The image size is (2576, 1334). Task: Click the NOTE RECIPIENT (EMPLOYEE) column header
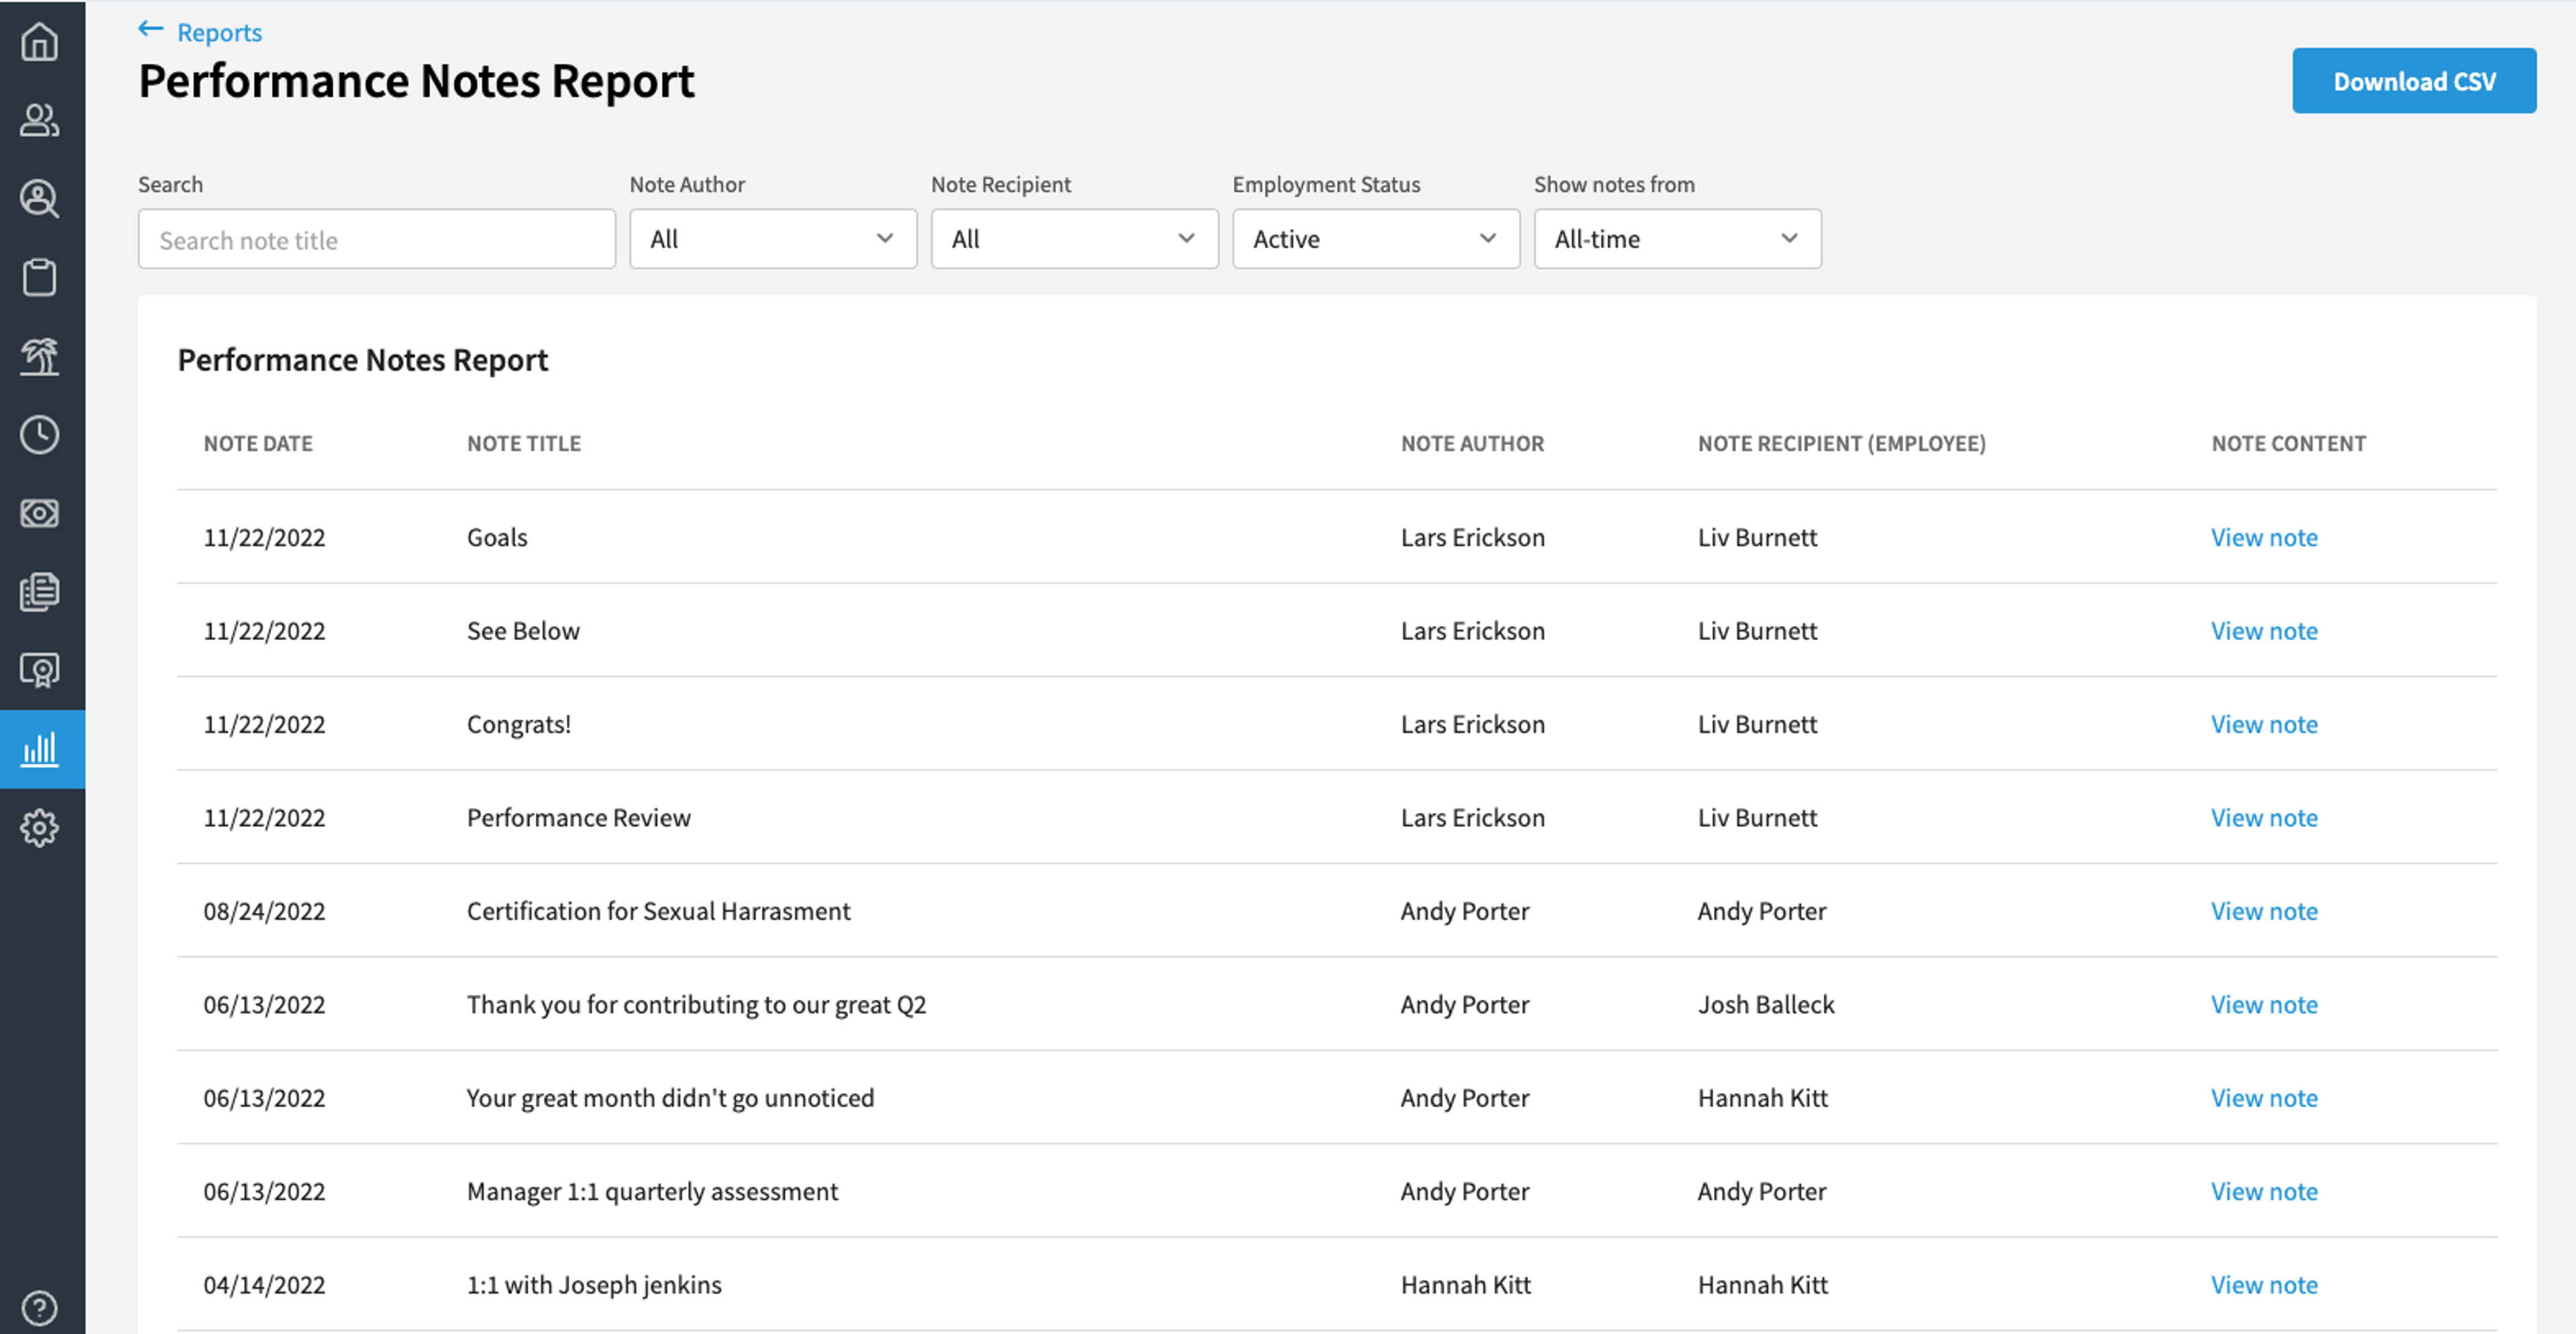(1841, 443)
